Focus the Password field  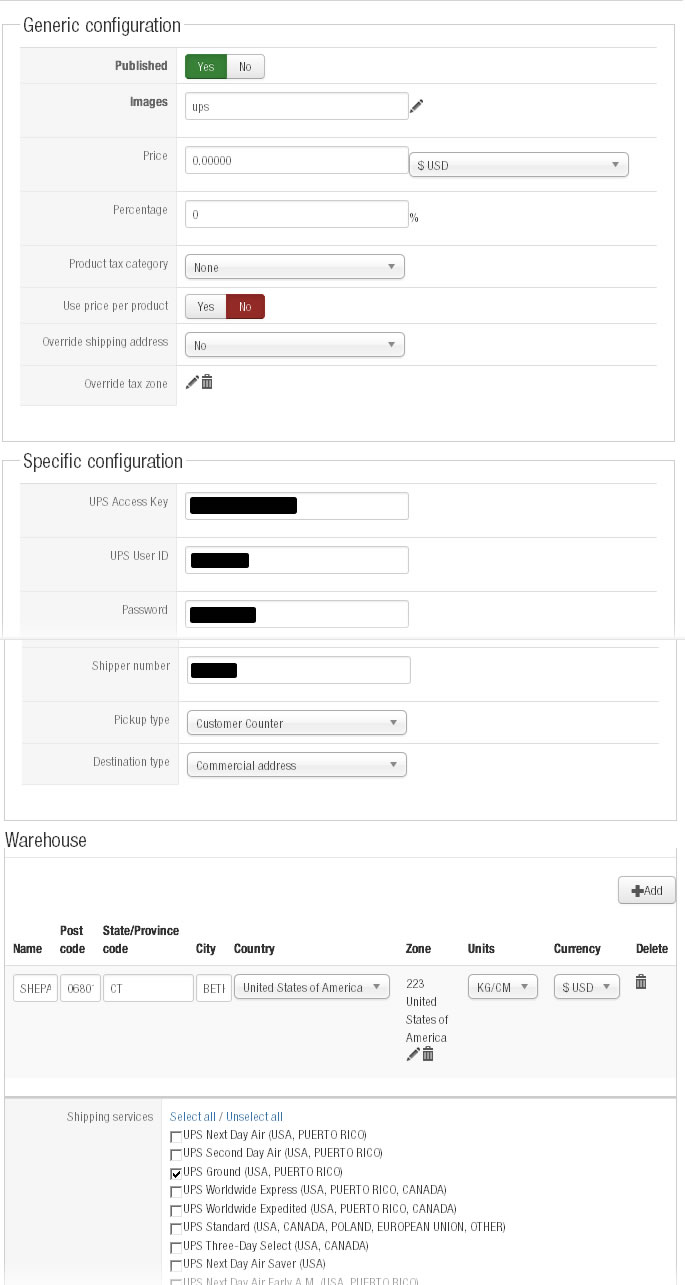click(x=297, y=614)
